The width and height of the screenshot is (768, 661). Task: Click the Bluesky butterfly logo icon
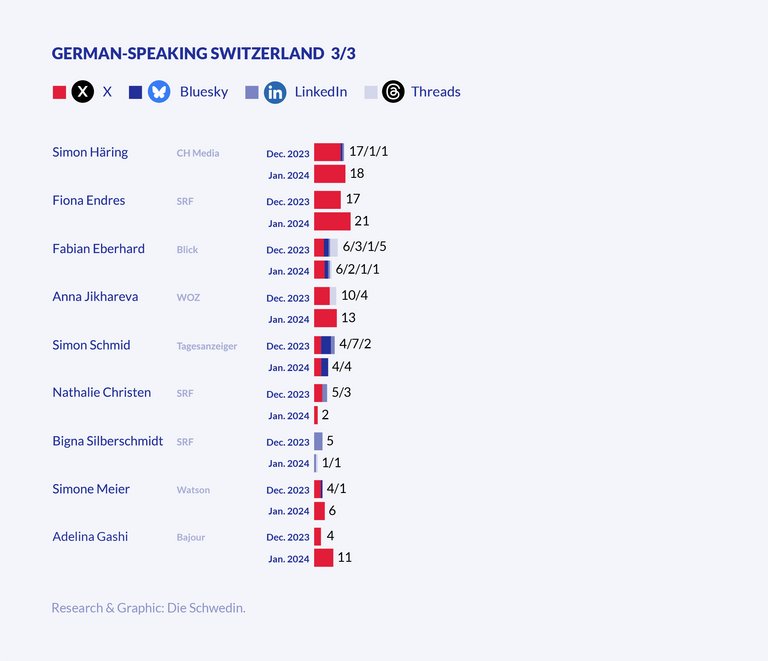coord(159,92)
